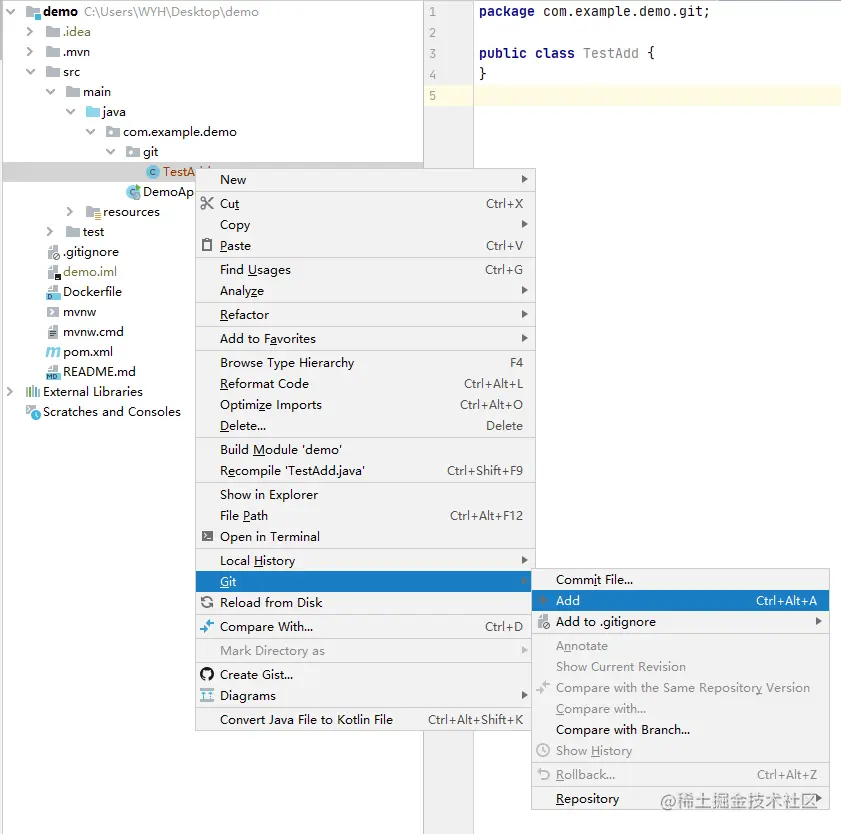
Task: Click the Paste clipboard icon
Action: point(207,245)
